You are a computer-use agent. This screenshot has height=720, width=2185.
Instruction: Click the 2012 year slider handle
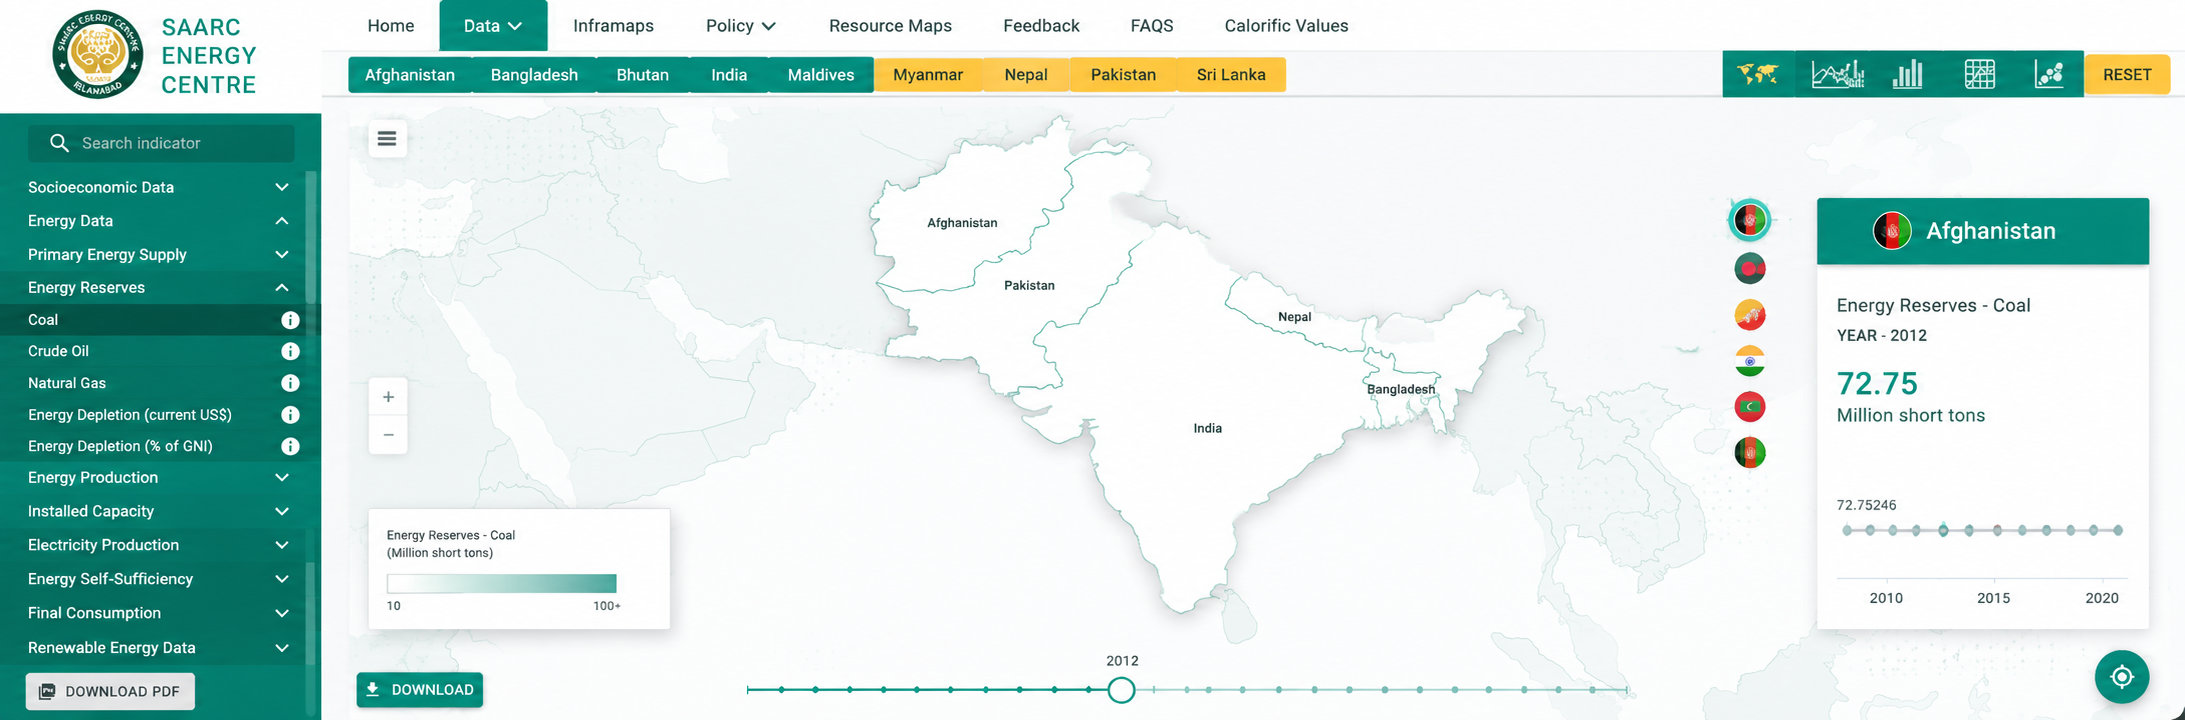(1121, 690)
